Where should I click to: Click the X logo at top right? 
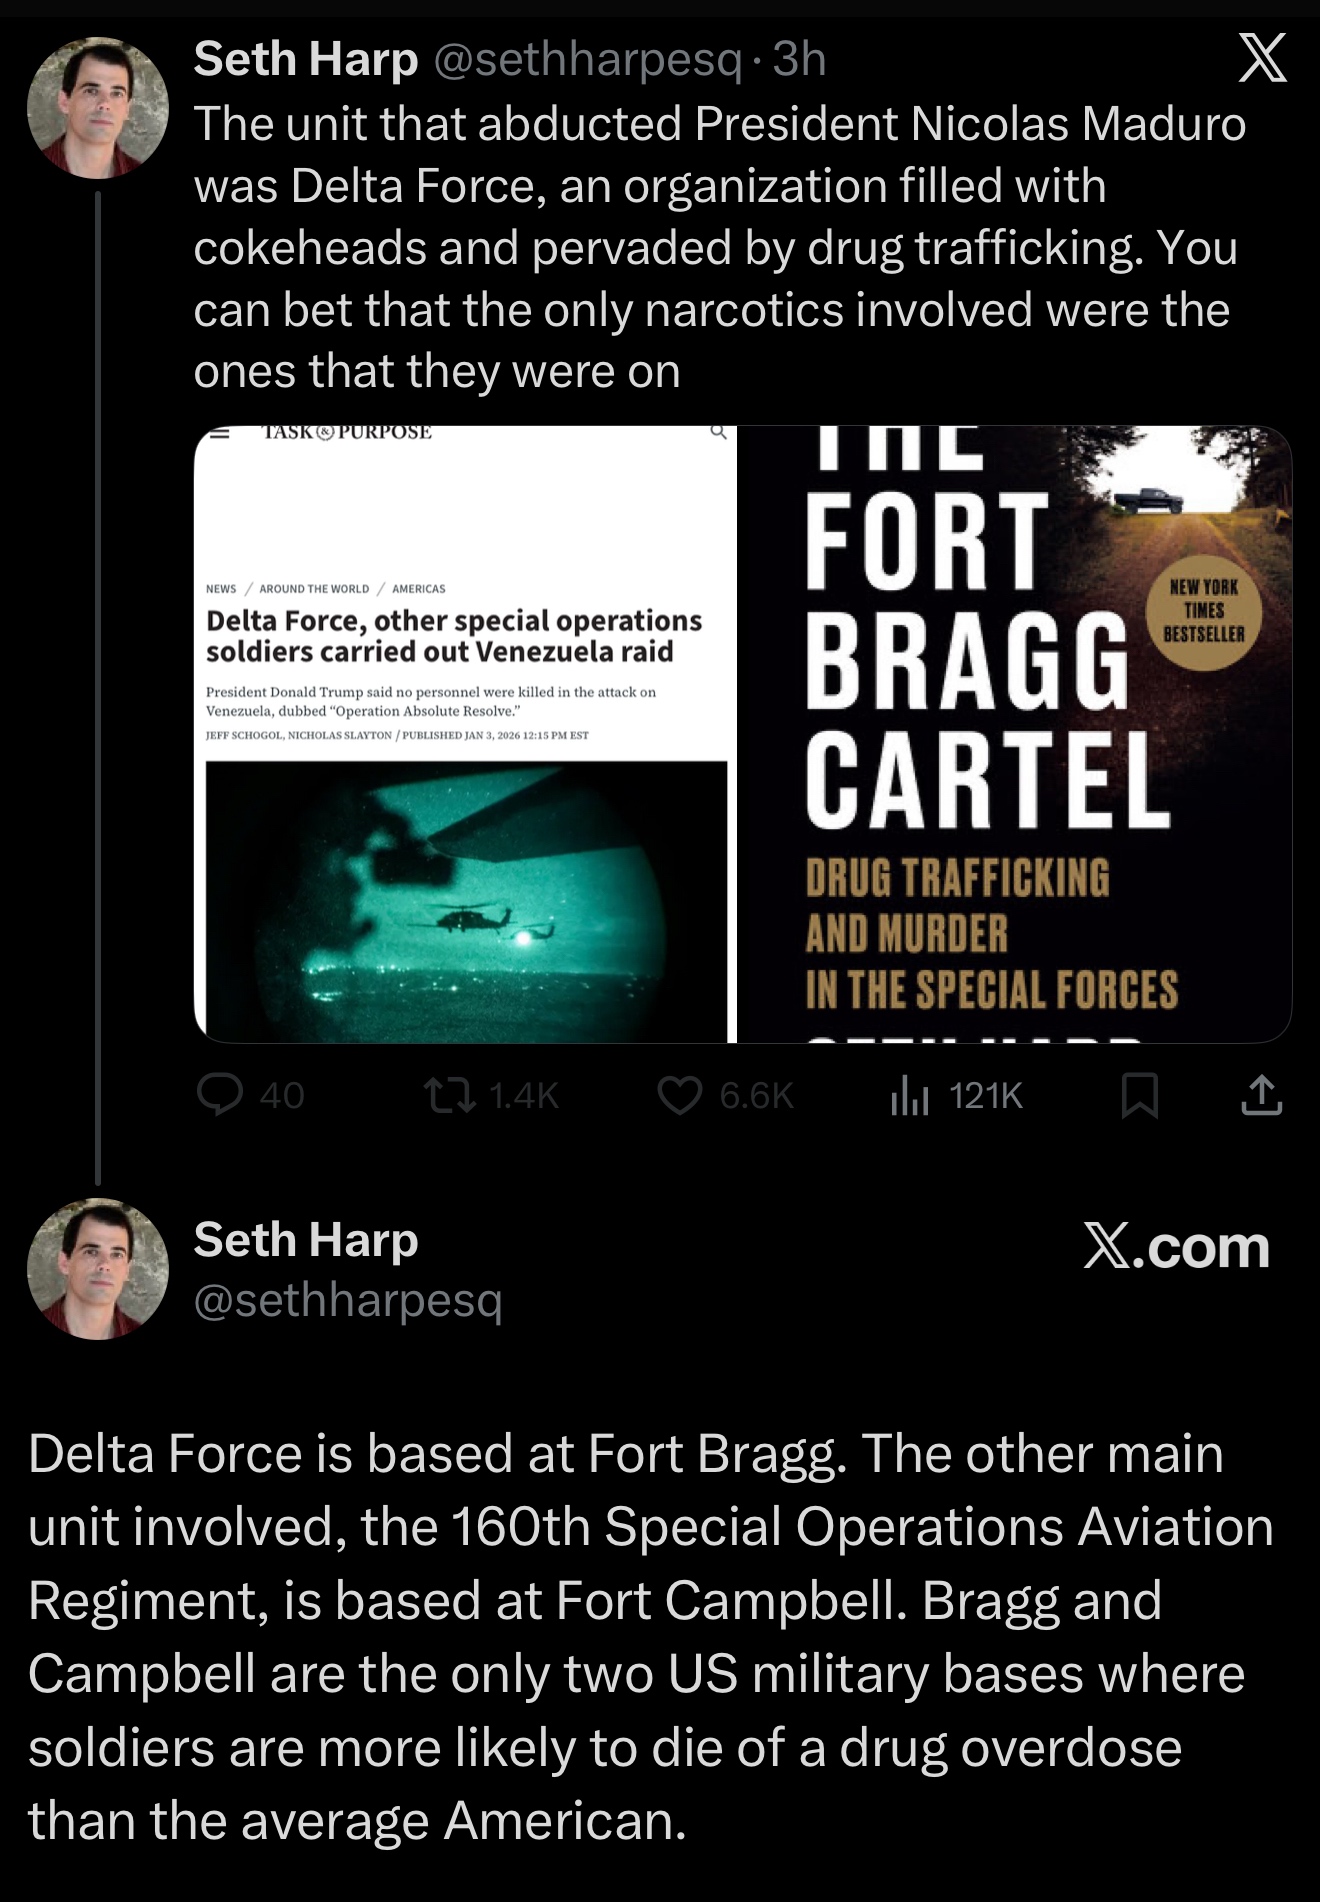pyautogui.click(x=1262, y=59)
